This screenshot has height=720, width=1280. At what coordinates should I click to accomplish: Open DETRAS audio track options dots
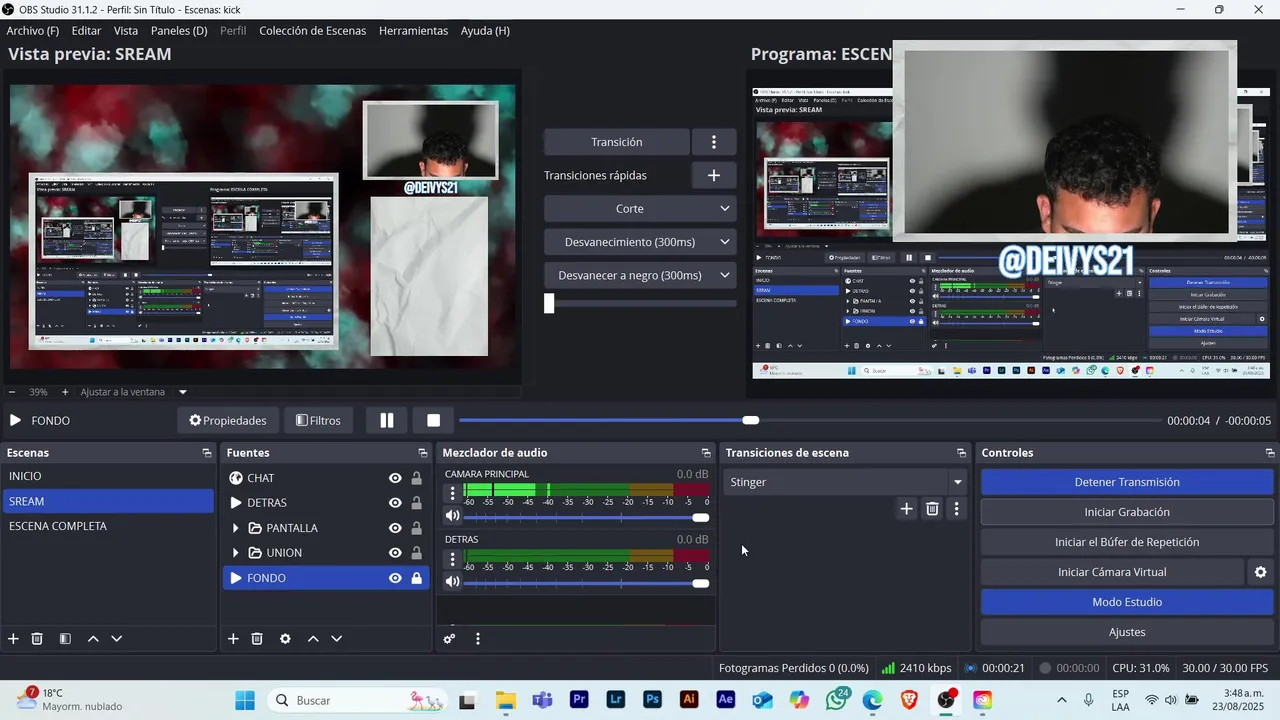[x=453, y=558]
